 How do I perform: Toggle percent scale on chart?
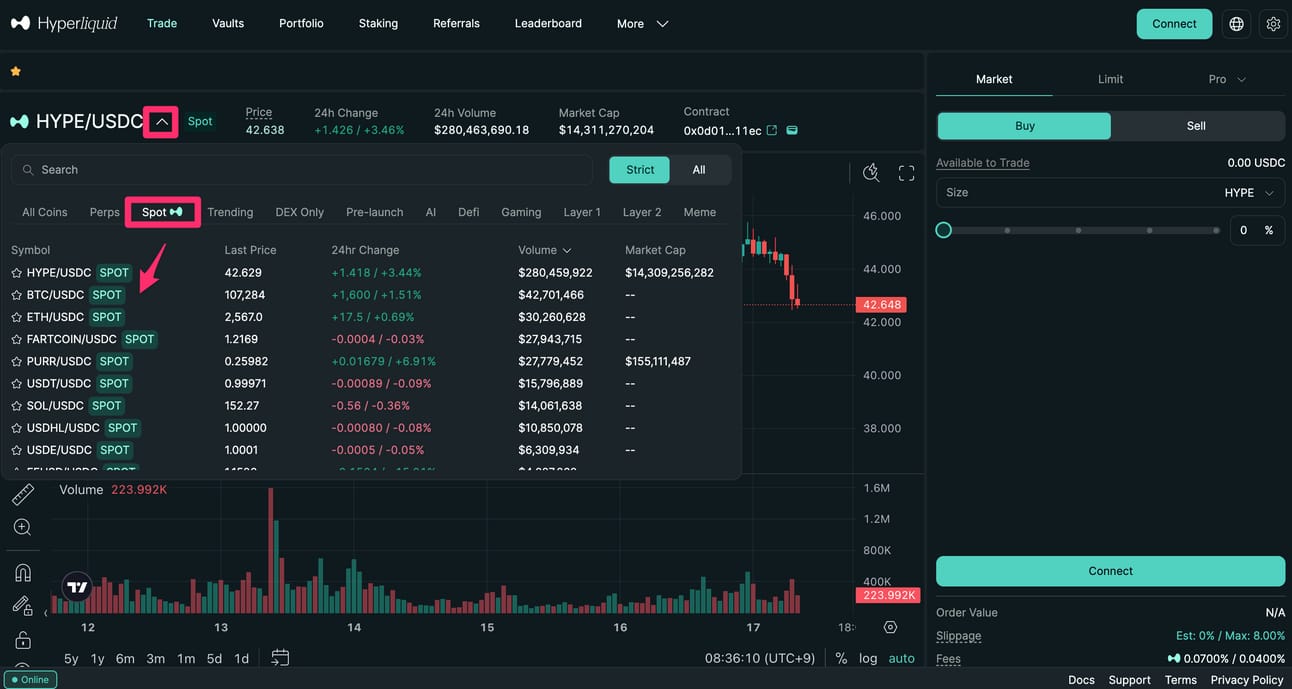tap(841, 658)
